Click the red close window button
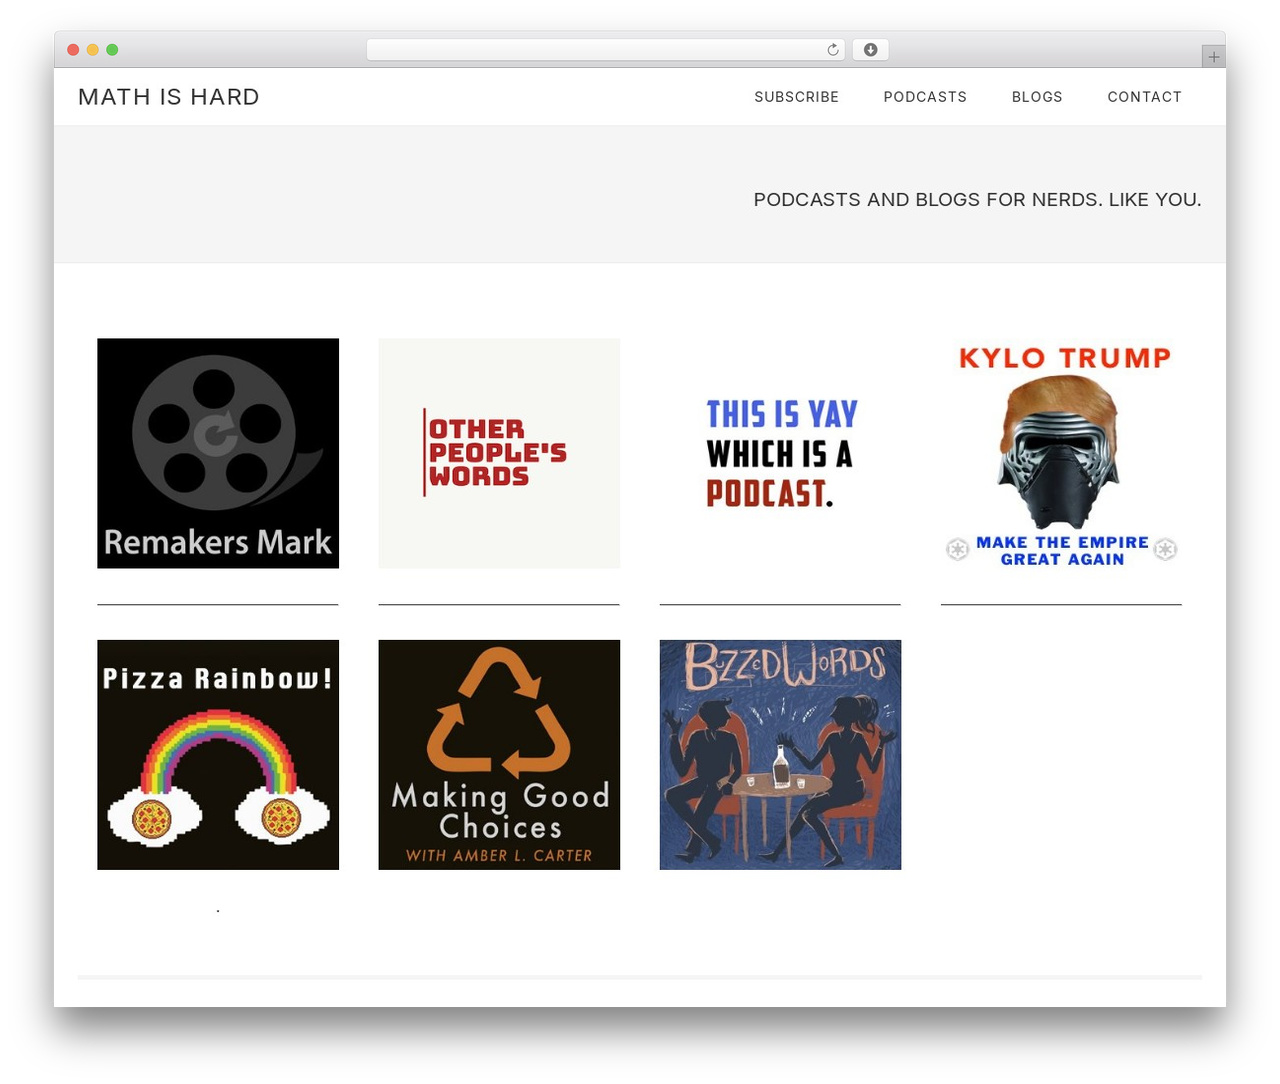The width and height of the screenshot is (1280, 1084). [73, 50]
